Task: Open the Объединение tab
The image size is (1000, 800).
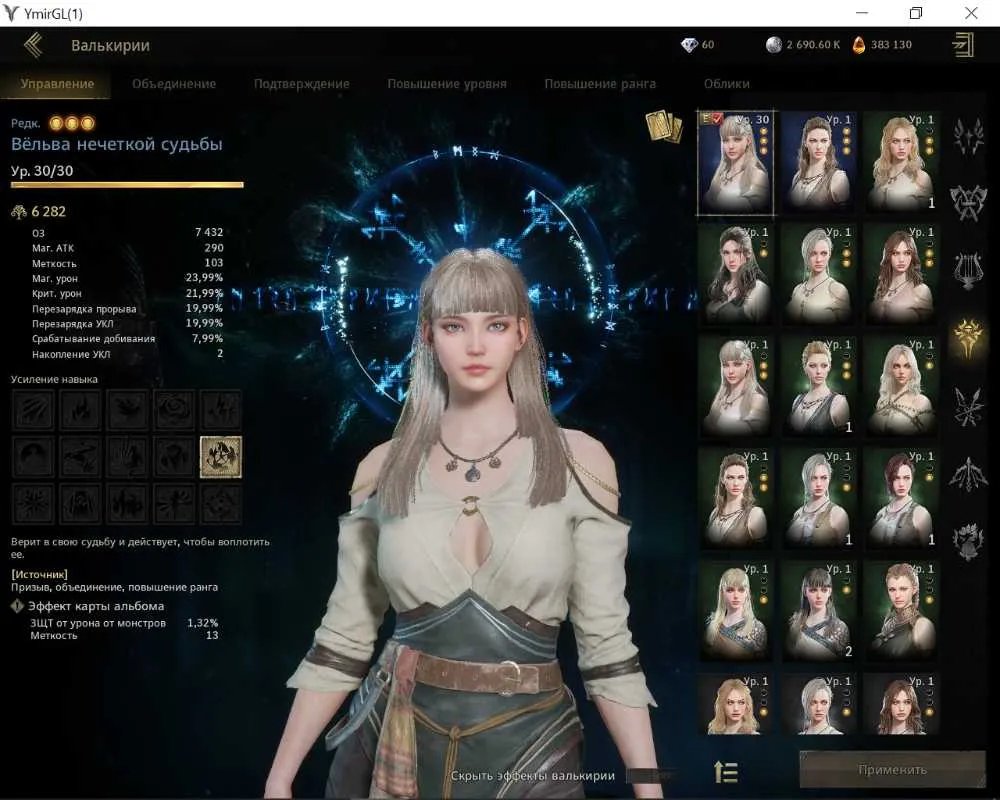Action: pyautogui.click(x=174, y=84)
